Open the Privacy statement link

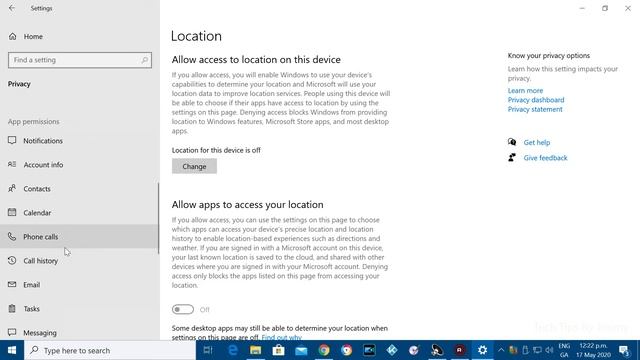[x=535, y=109]
